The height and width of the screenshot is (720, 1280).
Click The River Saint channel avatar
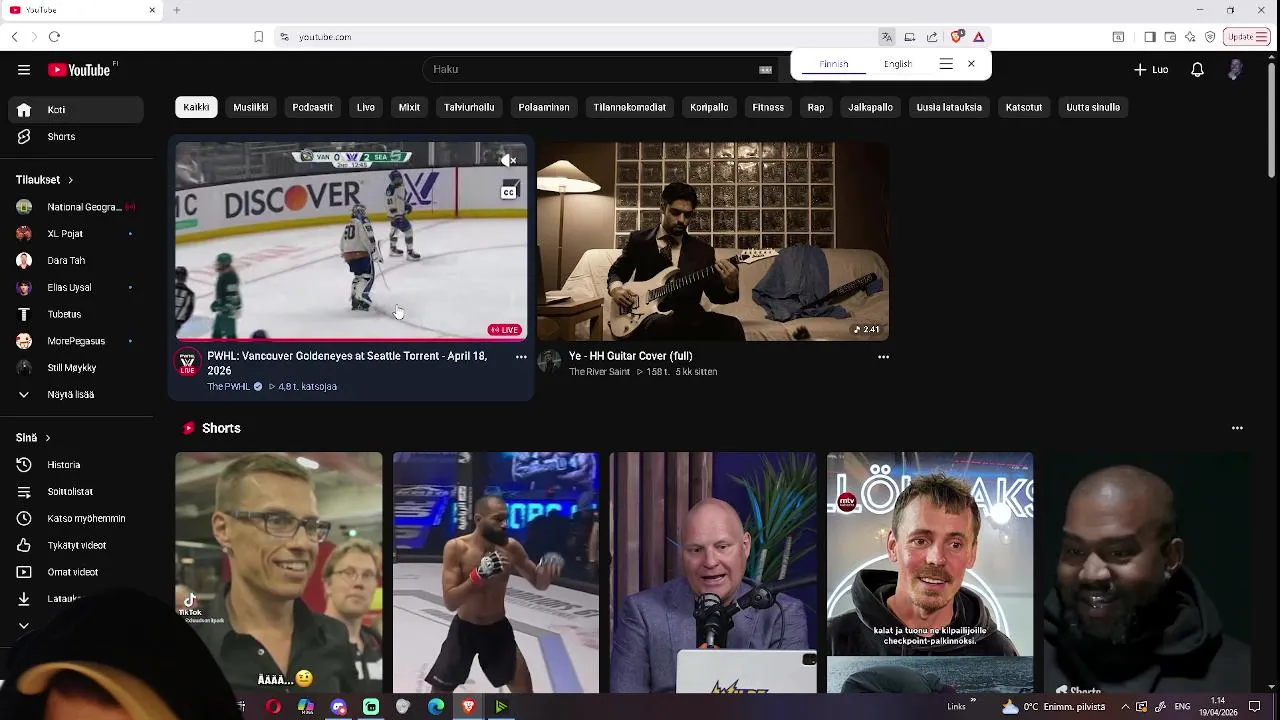coord(550,362)
